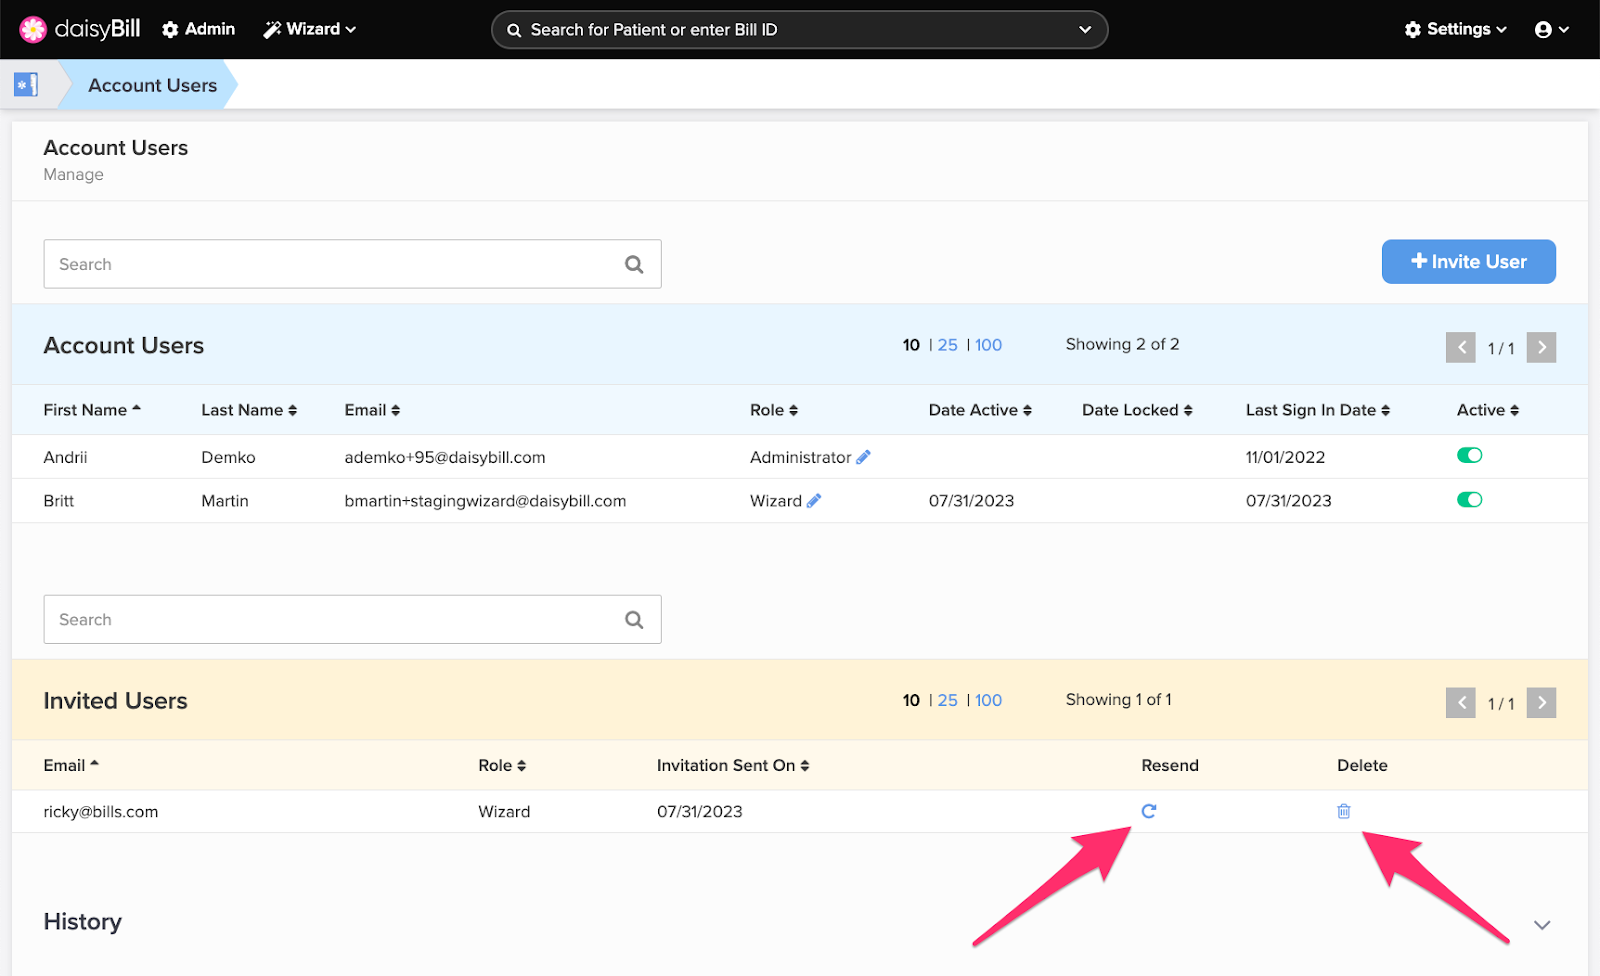Image resolution: width=1600 pixels, height=976 pixels.
Task: Click inside the Account Users search field
Action: pos(300,263)
